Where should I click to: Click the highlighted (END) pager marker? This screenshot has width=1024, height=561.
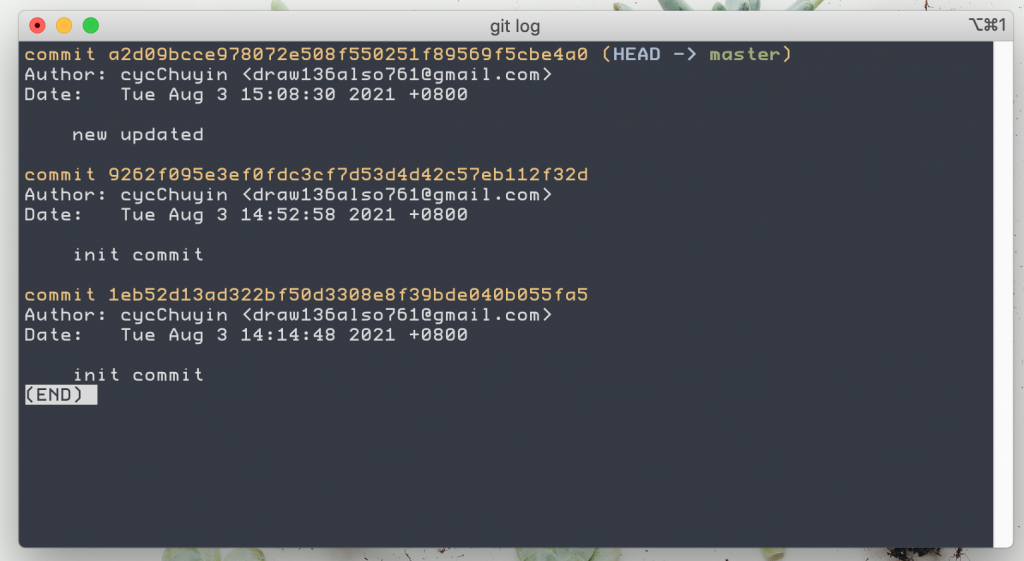61,395
